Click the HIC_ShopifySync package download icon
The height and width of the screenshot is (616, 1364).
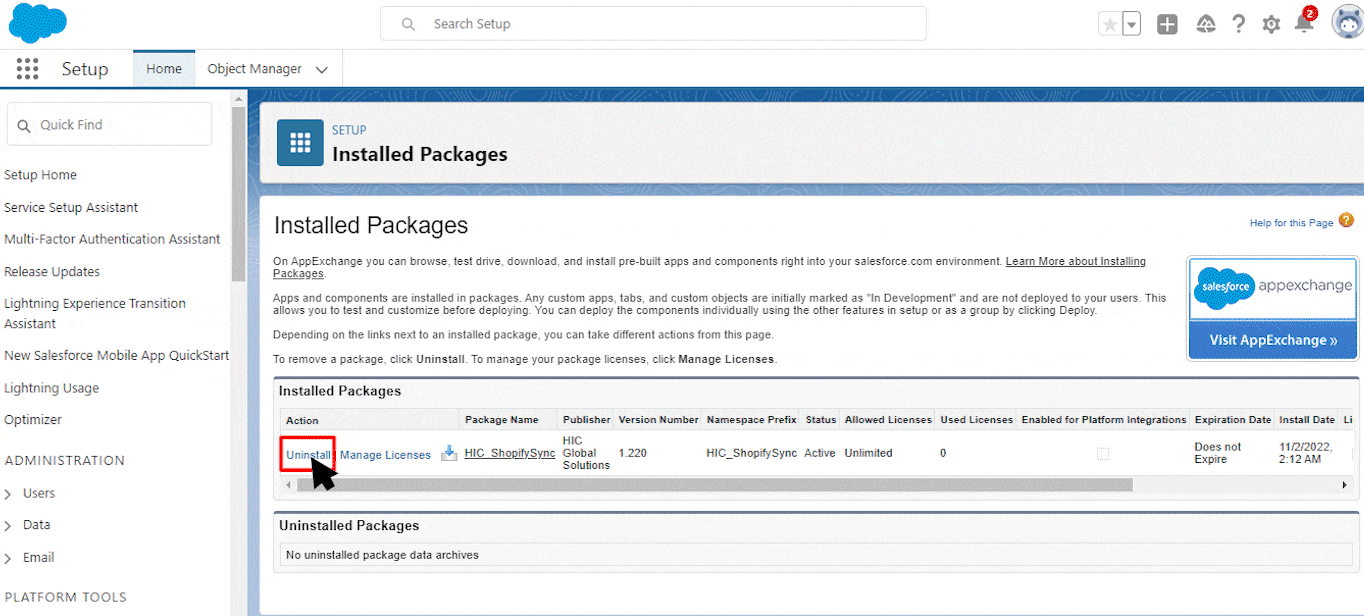449,453
